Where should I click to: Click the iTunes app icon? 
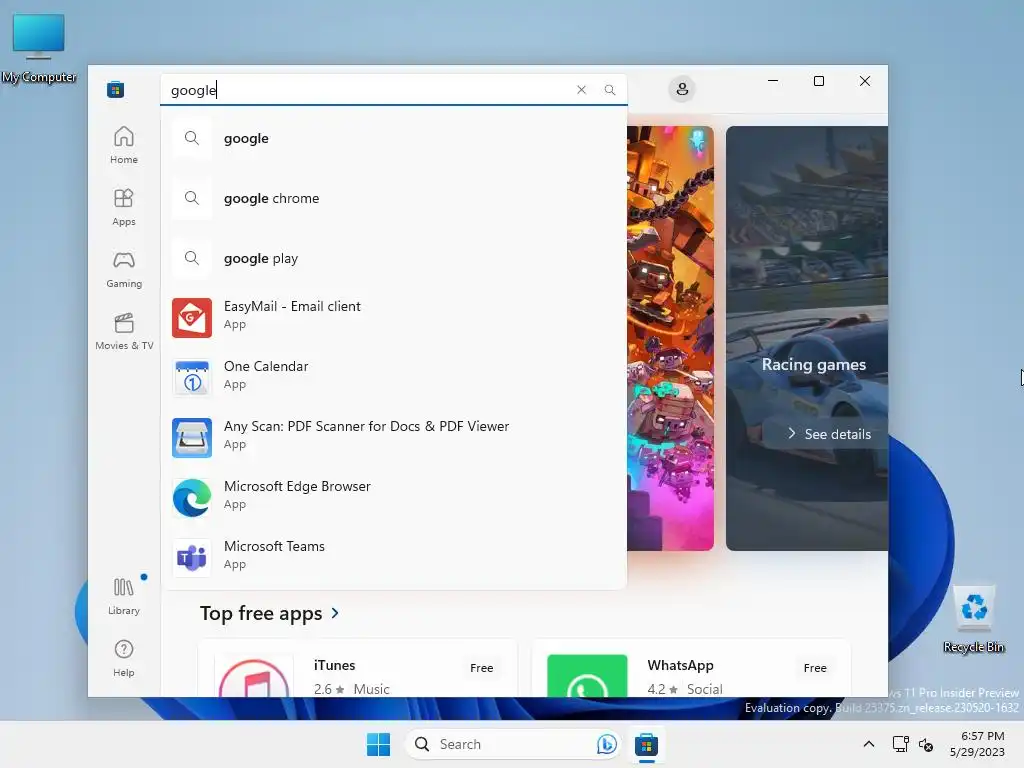coord(255,677)
